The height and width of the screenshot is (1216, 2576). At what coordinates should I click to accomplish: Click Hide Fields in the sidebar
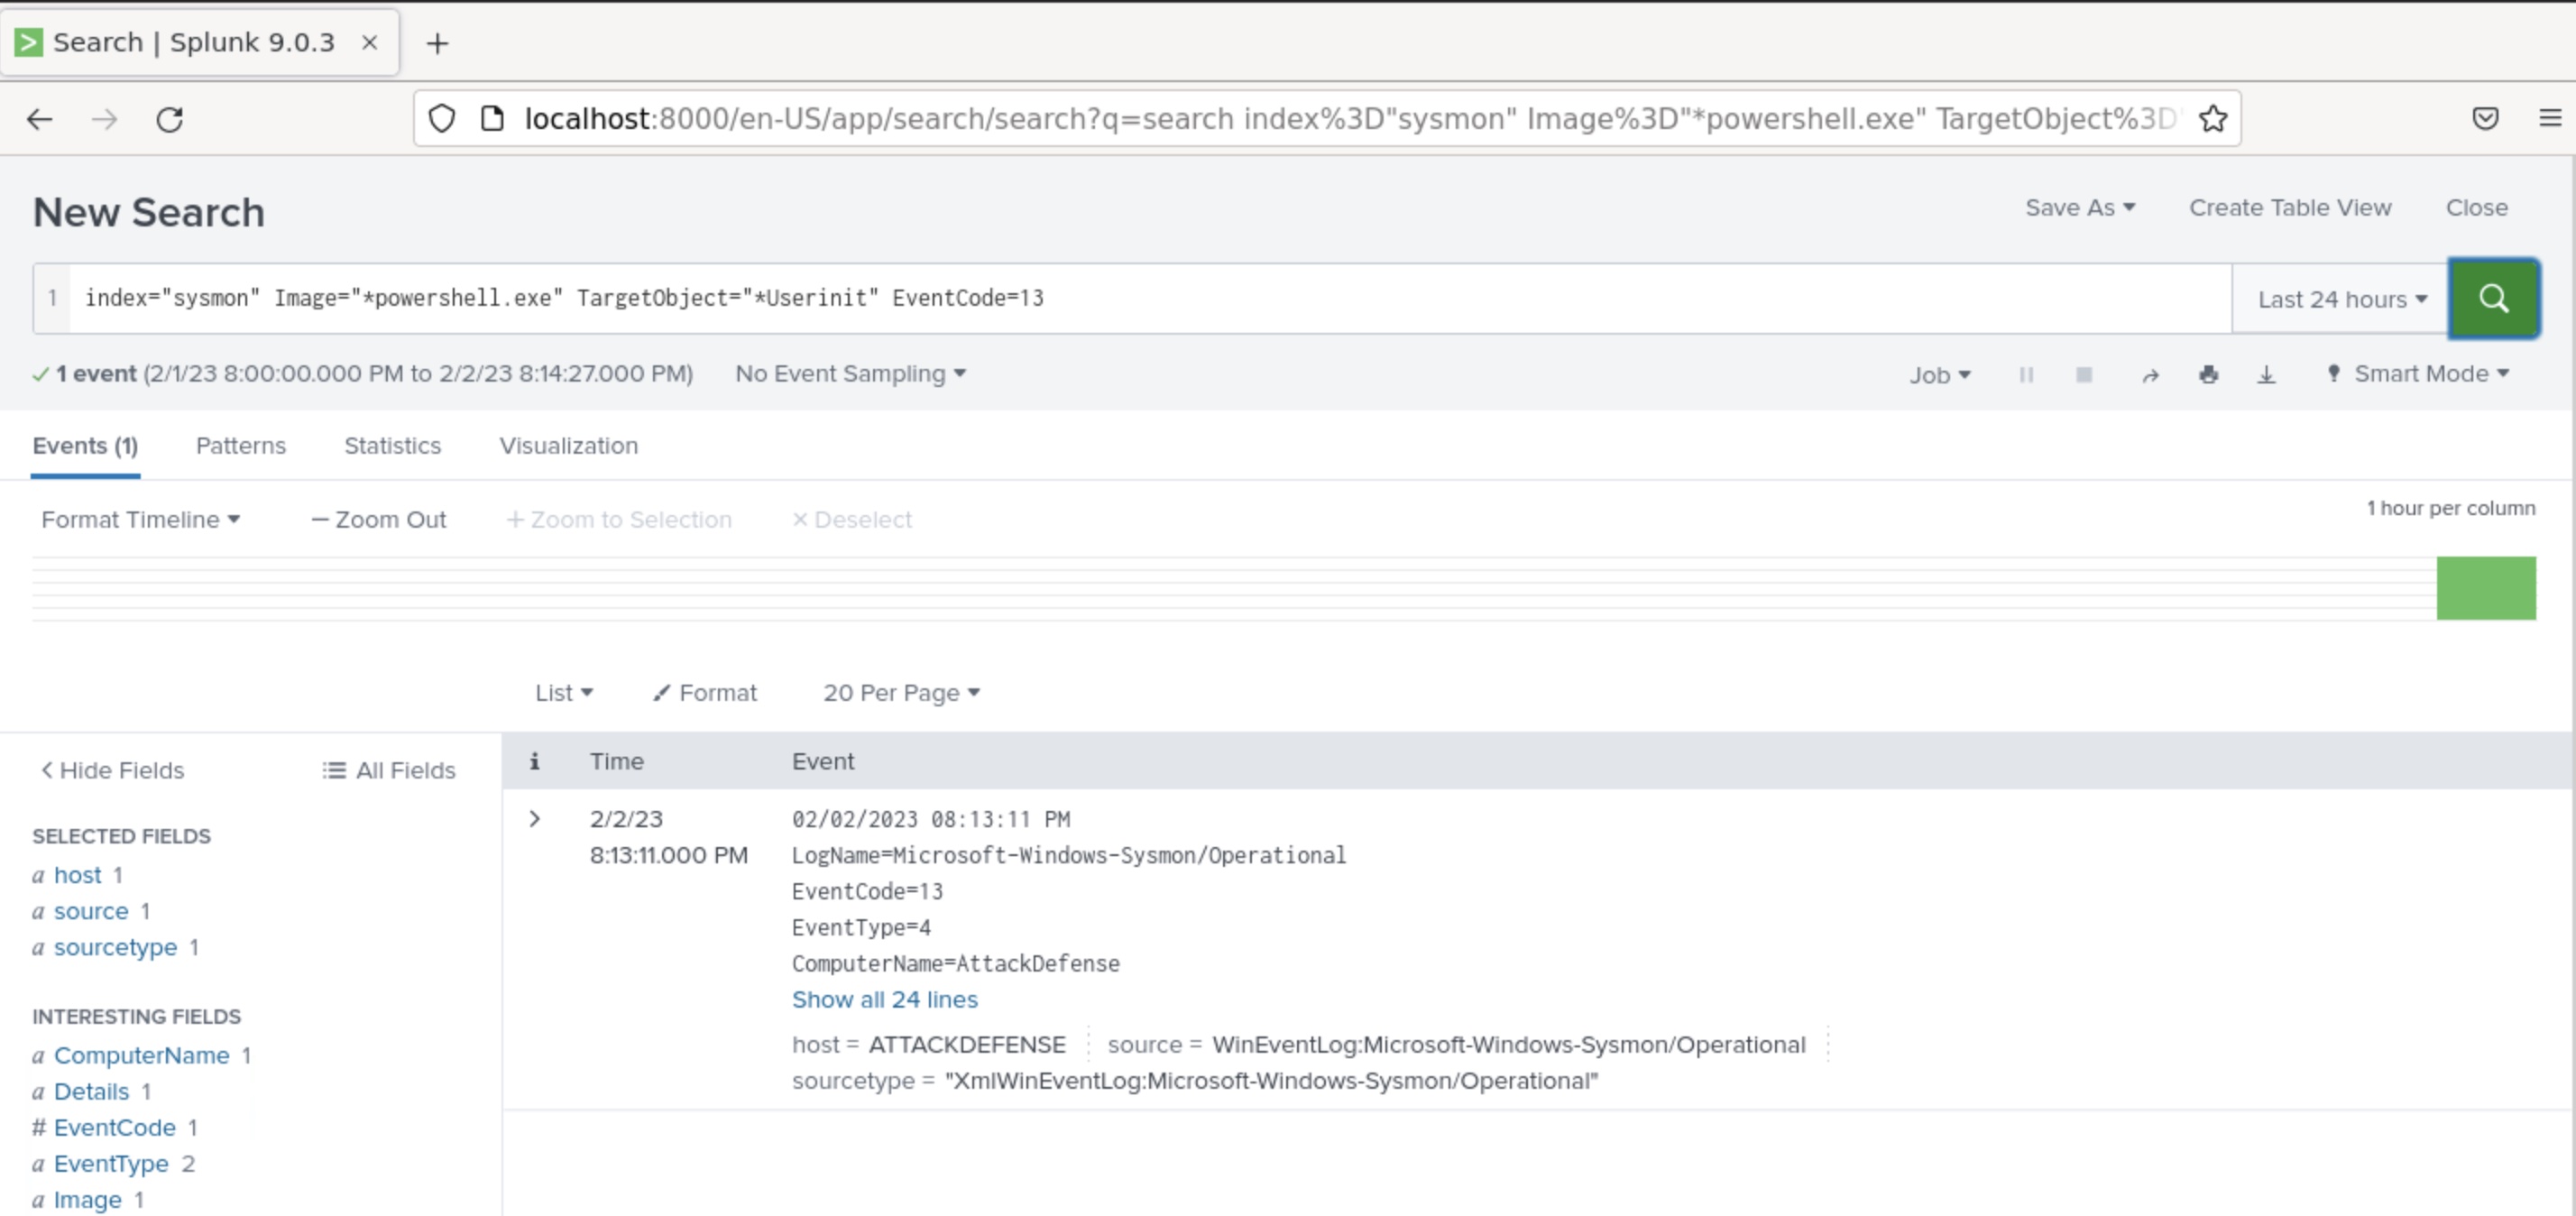point(112,771)
